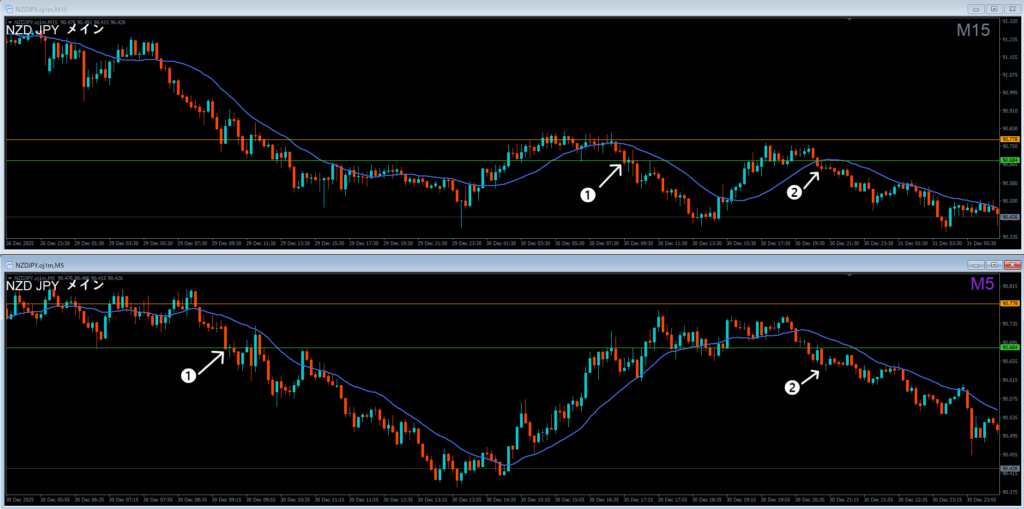Select the 'NZD JPY メイン' label in the M5 chart
1024x509 pixels.
55,286
